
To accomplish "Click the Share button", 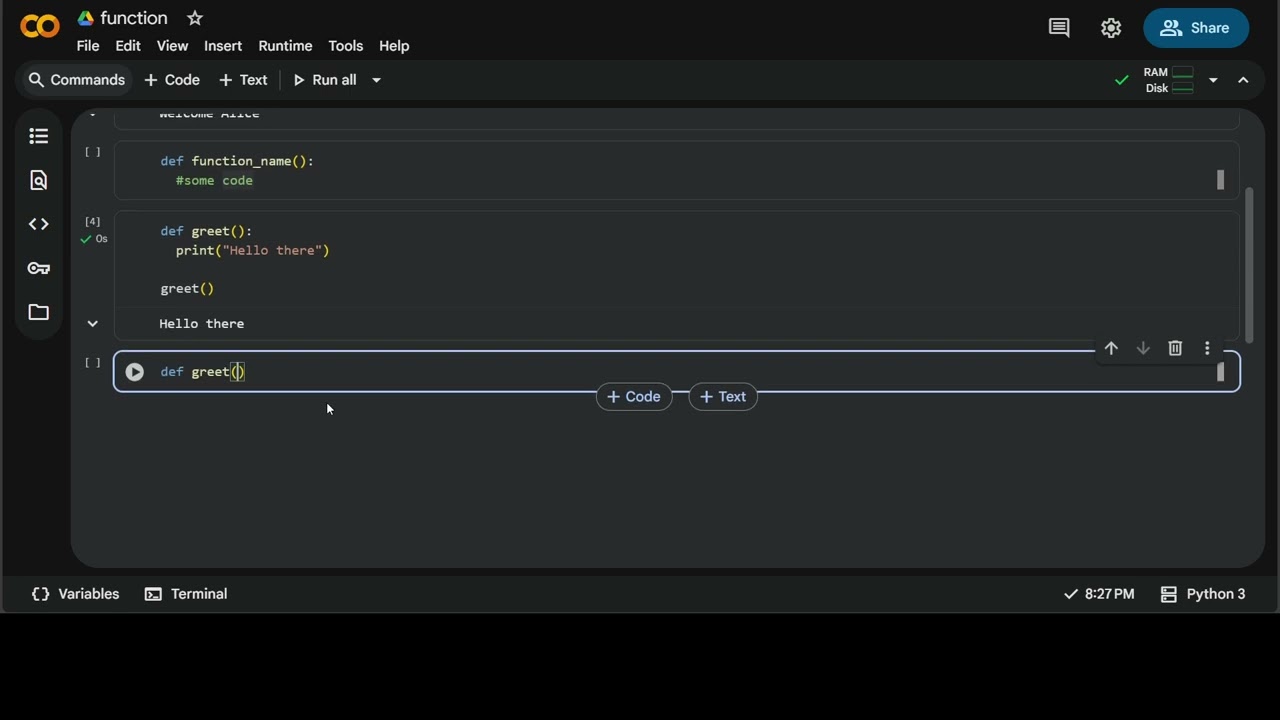I will pos(1196,28).
